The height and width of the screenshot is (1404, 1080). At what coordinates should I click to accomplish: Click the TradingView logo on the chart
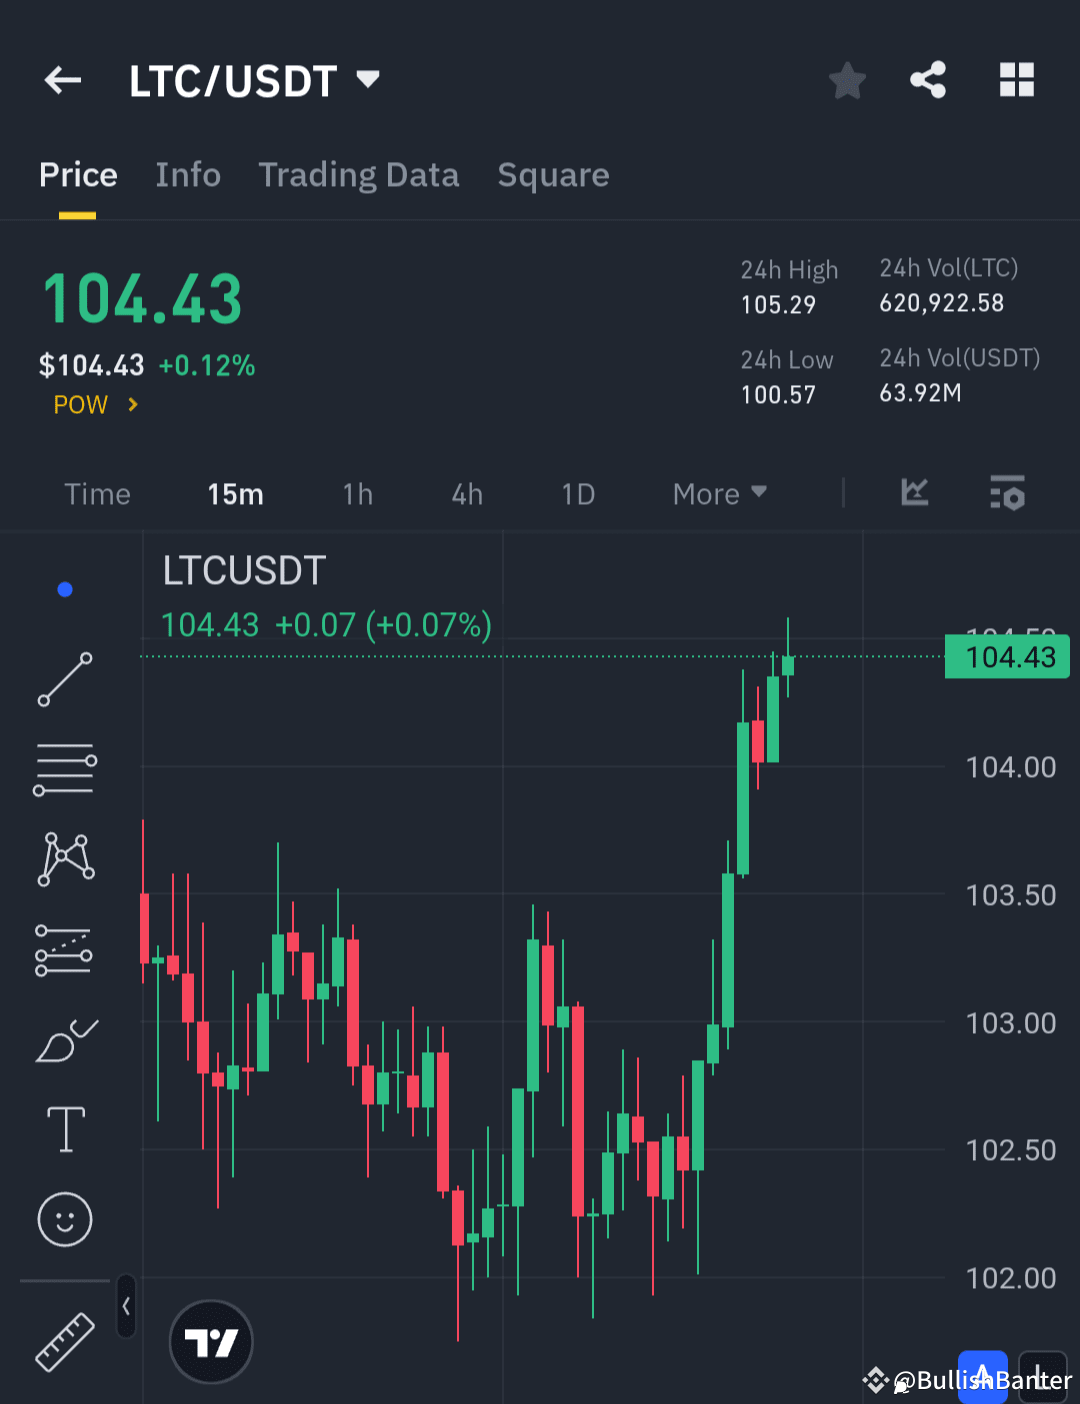[x=210, y=1341]
